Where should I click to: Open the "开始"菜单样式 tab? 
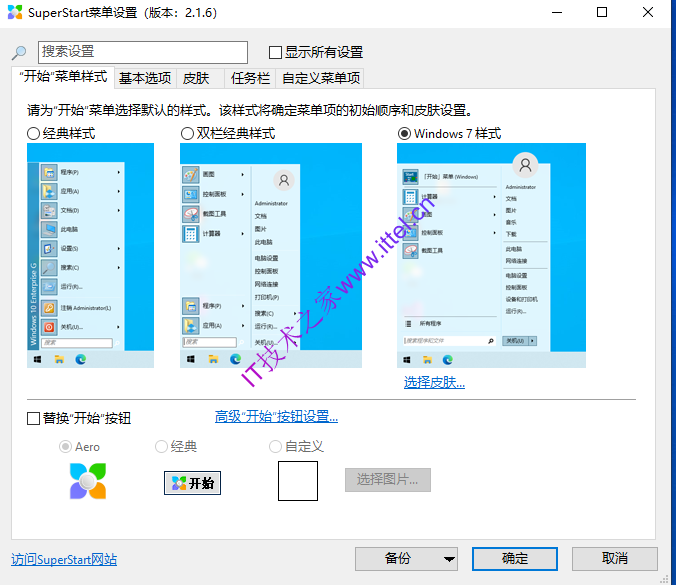pyautogui.click(x=63, y=77)
